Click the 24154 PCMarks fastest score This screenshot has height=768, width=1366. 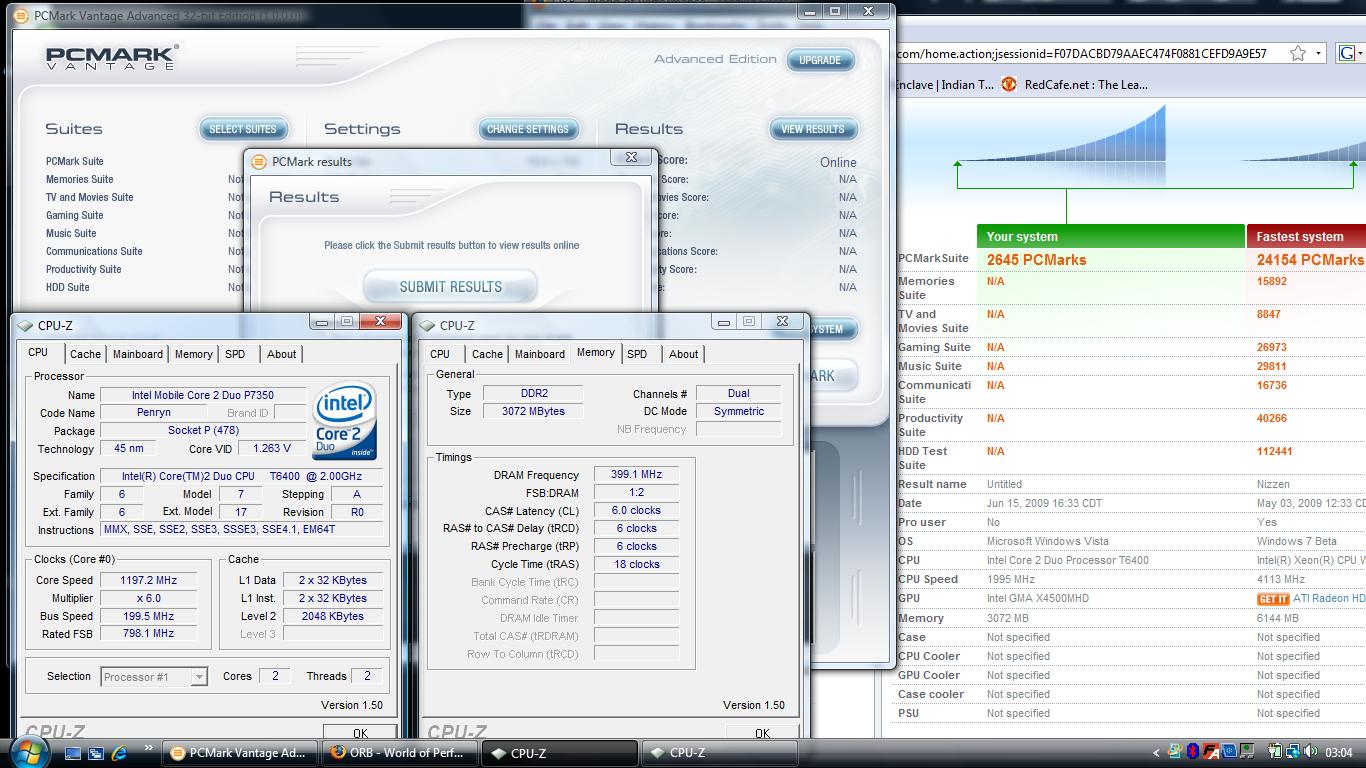tap(1310, 260)
